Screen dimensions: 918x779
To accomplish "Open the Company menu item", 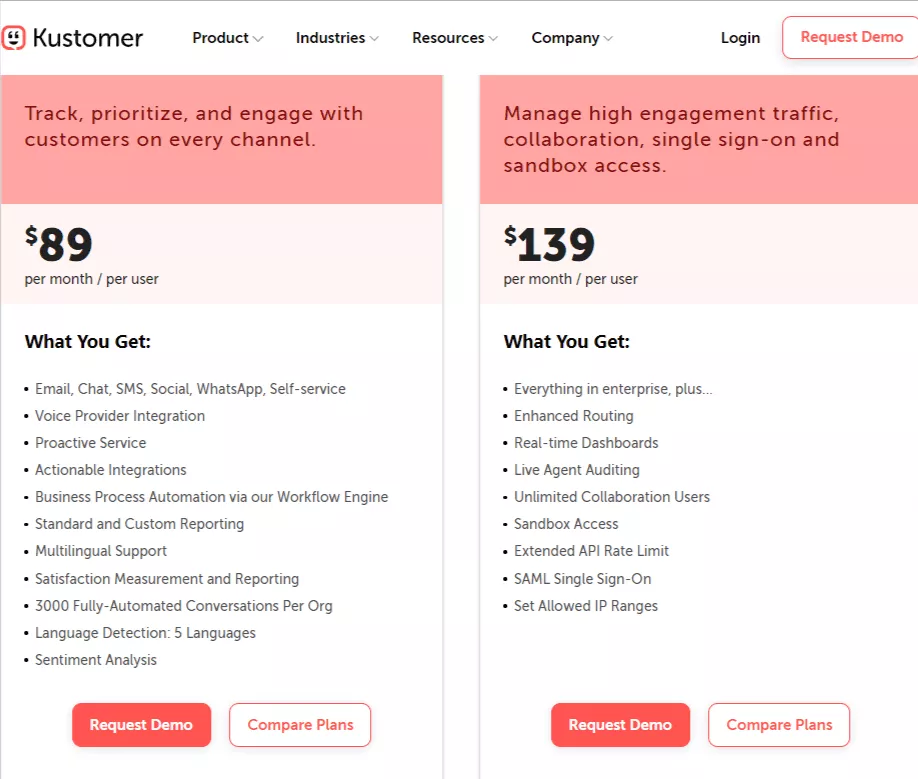I will coord(565,38).
